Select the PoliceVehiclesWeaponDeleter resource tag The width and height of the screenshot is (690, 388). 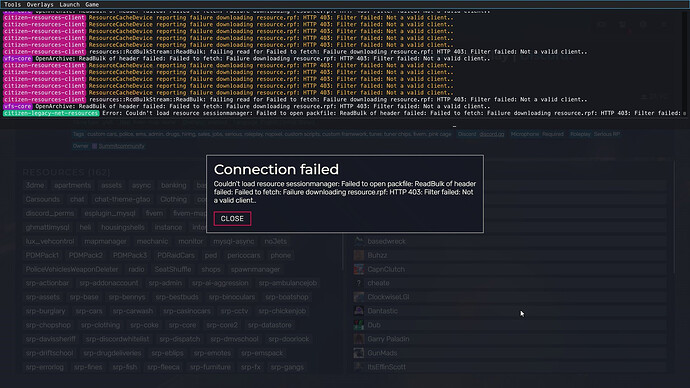(72, 269)
